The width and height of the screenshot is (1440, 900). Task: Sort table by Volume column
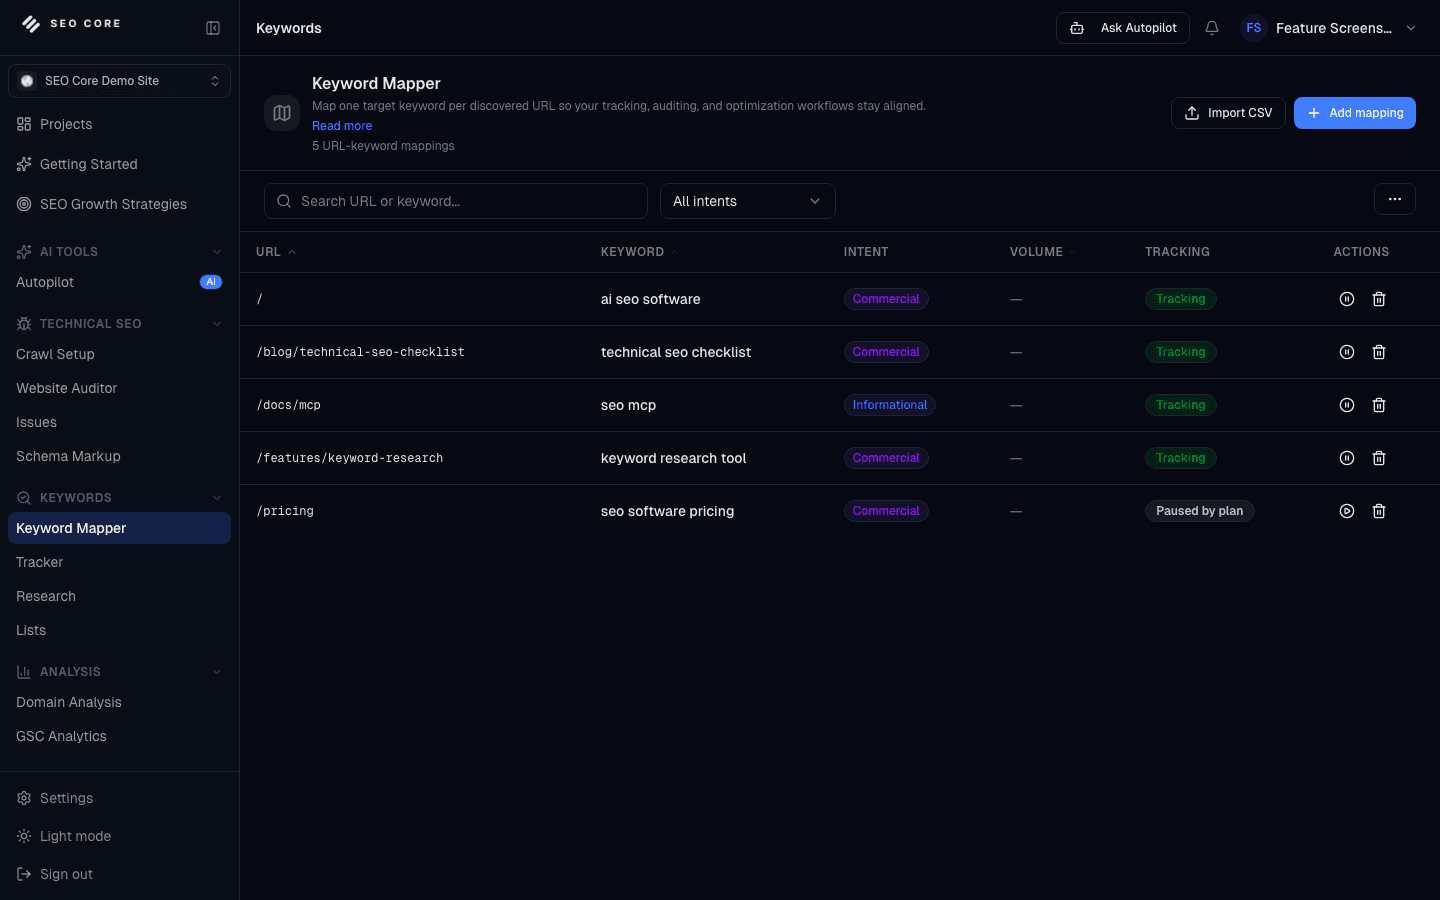[1043, 252]
